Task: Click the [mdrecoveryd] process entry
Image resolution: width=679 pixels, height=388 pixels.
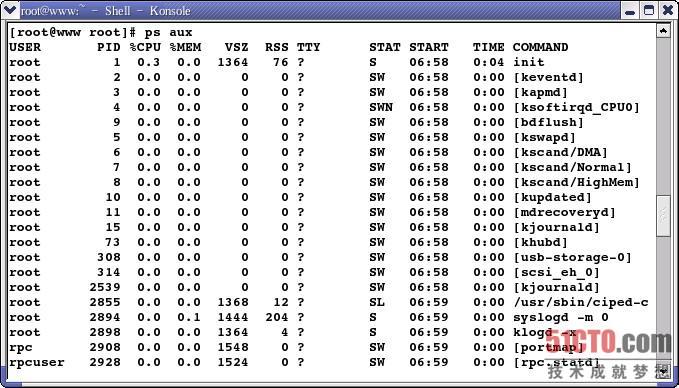Action: tap(565, 213)
